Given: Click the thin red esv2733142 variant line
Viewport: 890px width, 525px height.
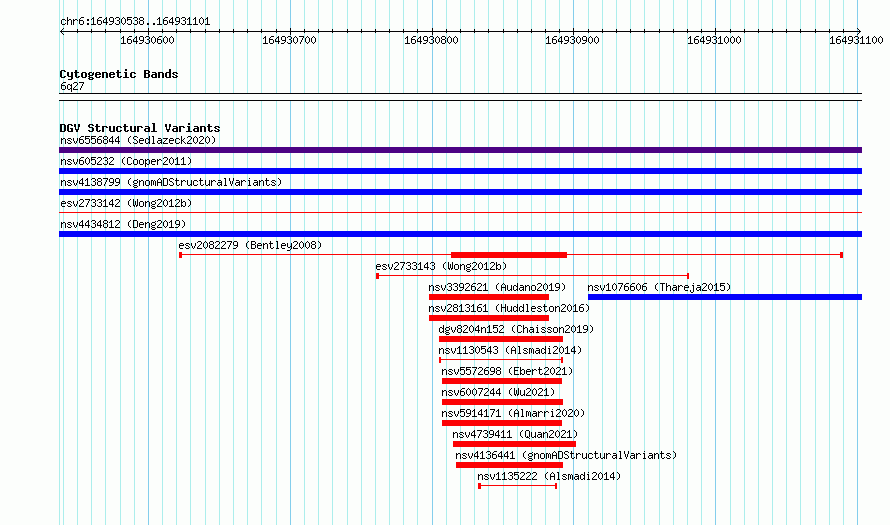Looking at the screenshot, I should (x=460, y=213).
